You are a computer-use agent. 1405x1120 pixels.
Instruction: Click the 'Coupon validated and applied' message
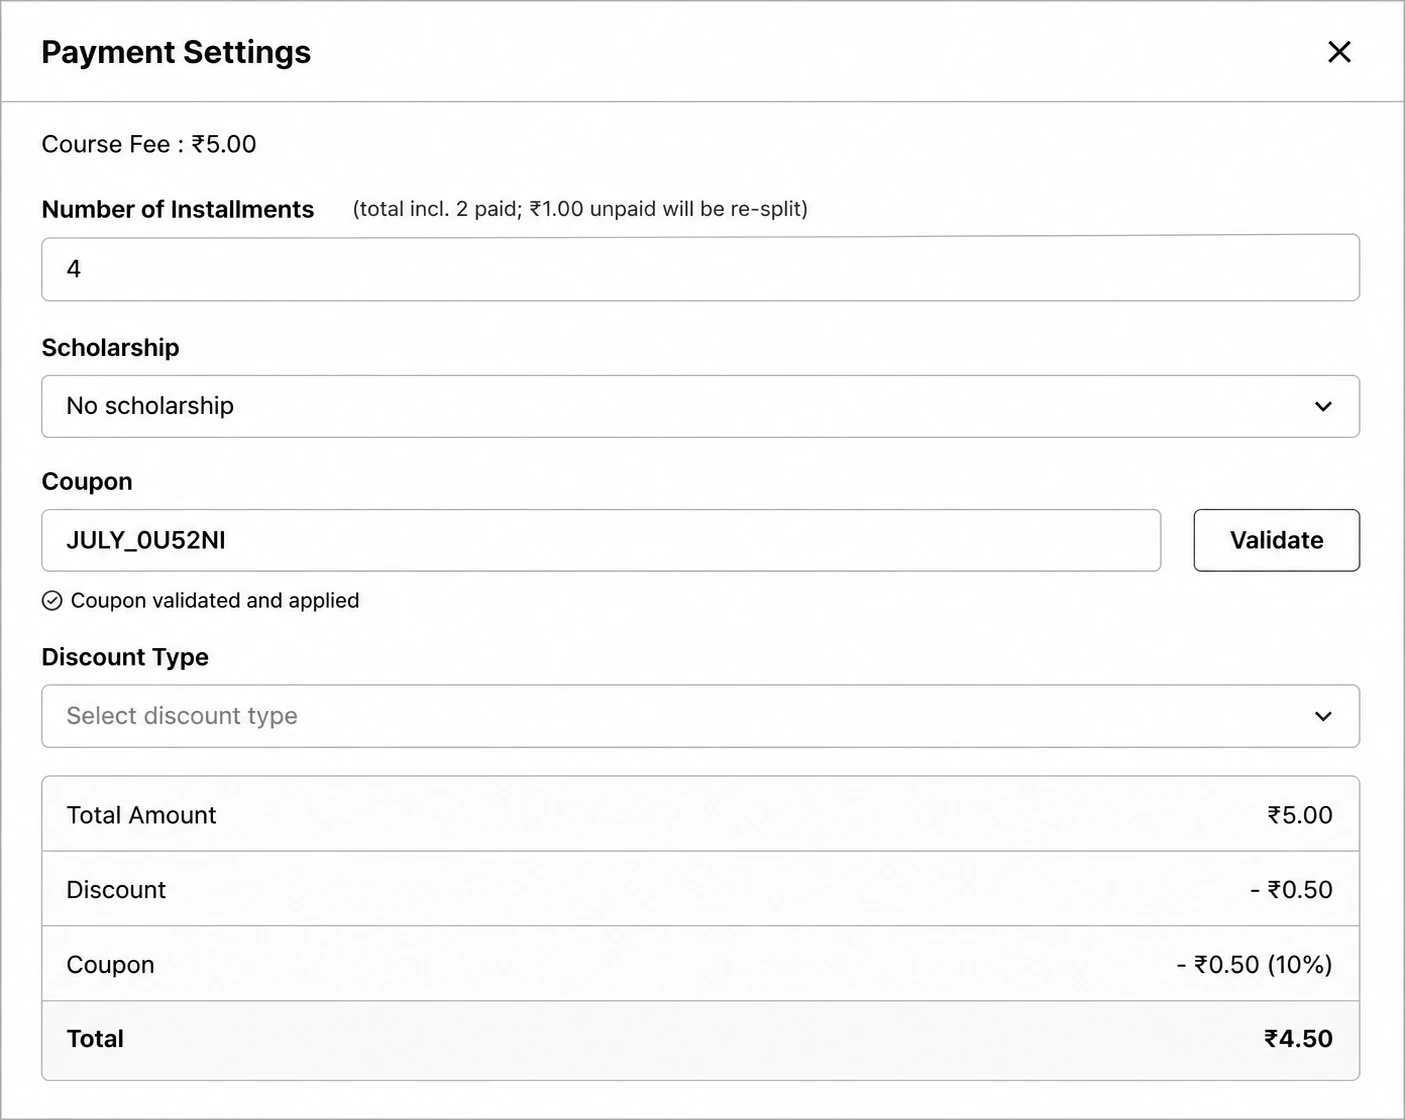(x=215, y=600)
